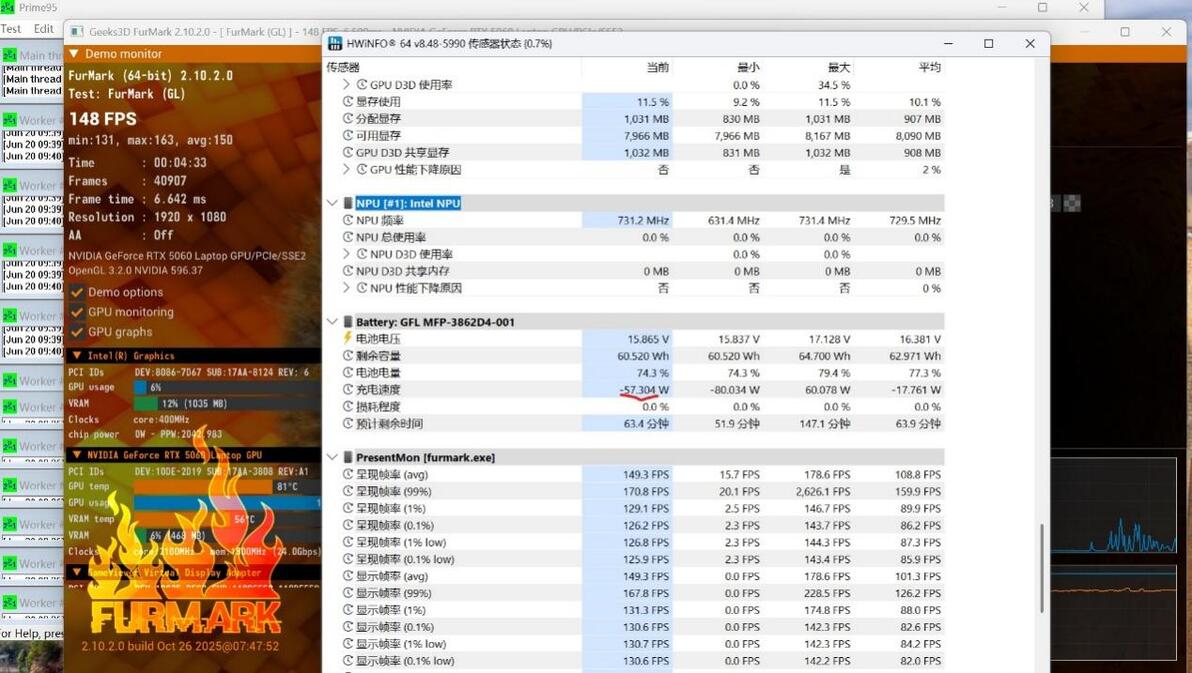Expand the NPU 性能下降原因 row
1192x673 pixels.
click(x=347, y=288)
